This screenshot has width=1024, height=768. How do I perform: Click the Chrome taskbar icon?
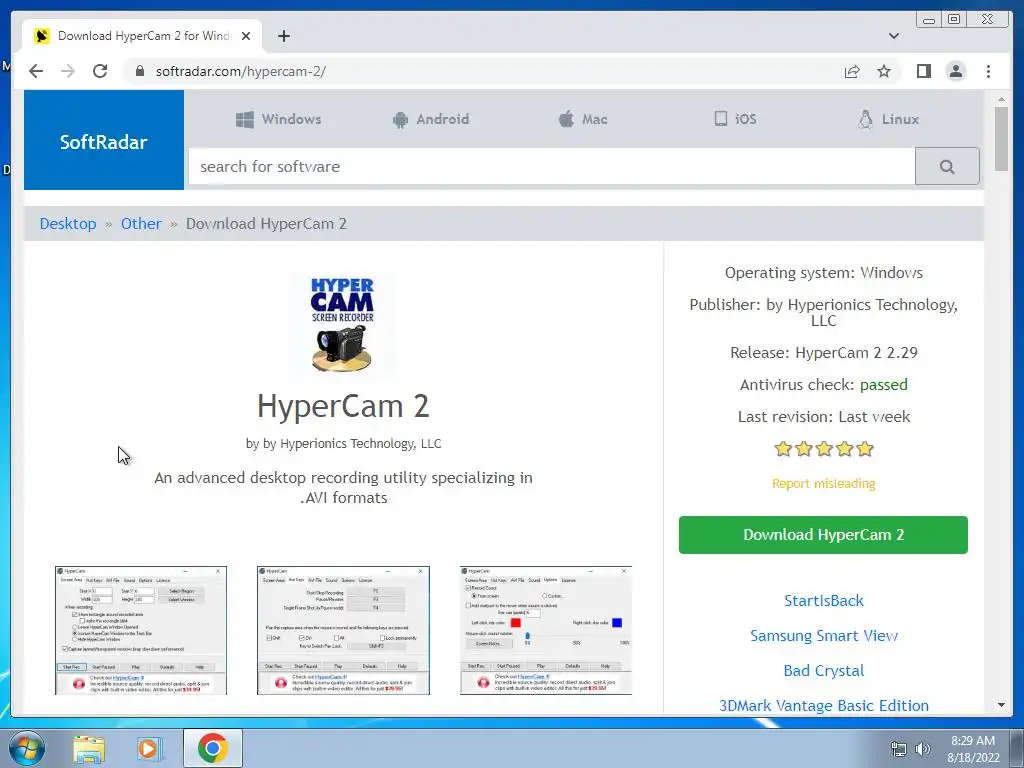pos(212,748)
